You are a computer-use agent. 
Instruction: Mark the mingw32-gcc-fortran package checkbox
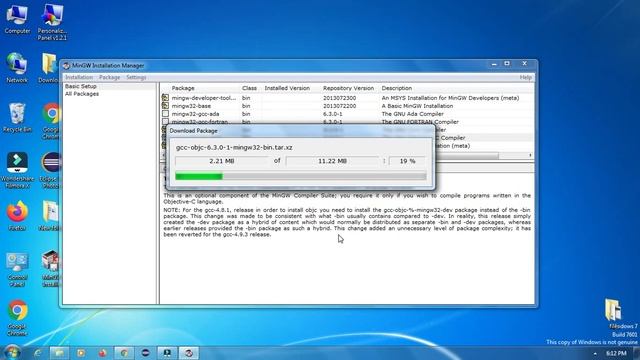coord(165,121)
